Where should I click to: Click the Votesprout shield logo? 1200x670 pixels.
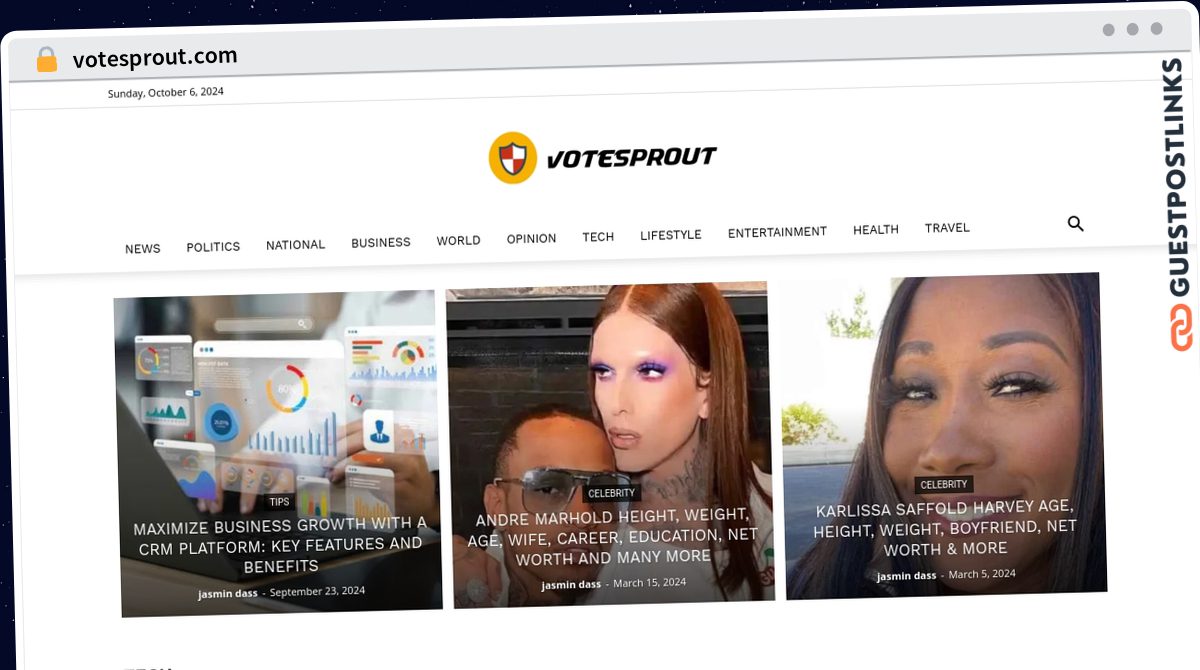tap(513, 158)
